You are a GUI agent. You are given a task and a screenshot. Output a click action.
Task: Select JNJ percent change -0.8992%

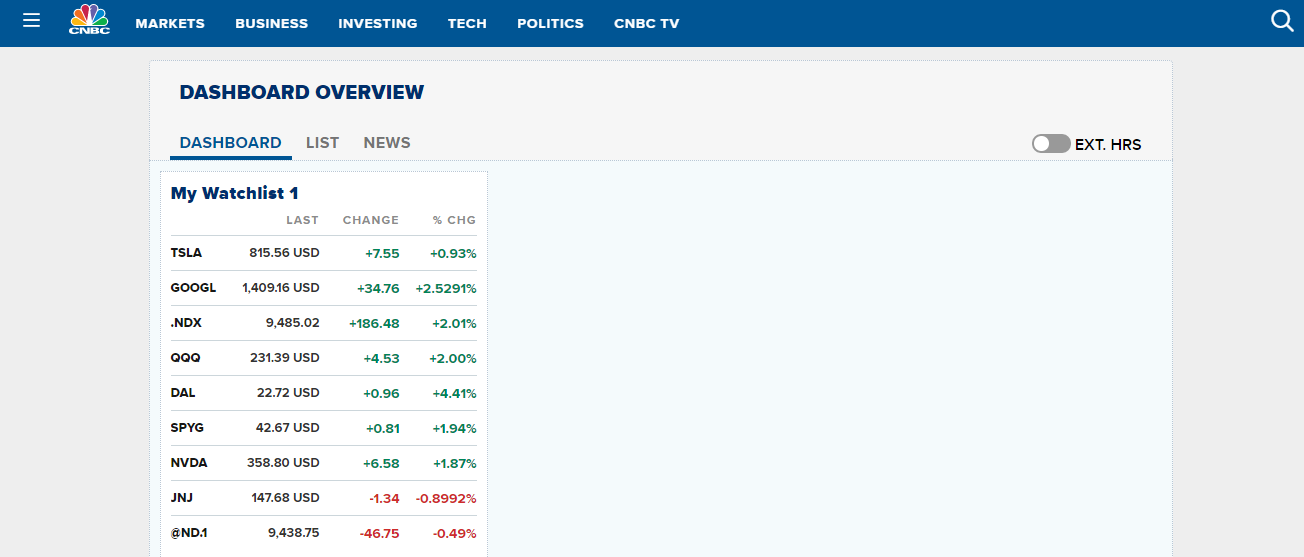[447, 498]
